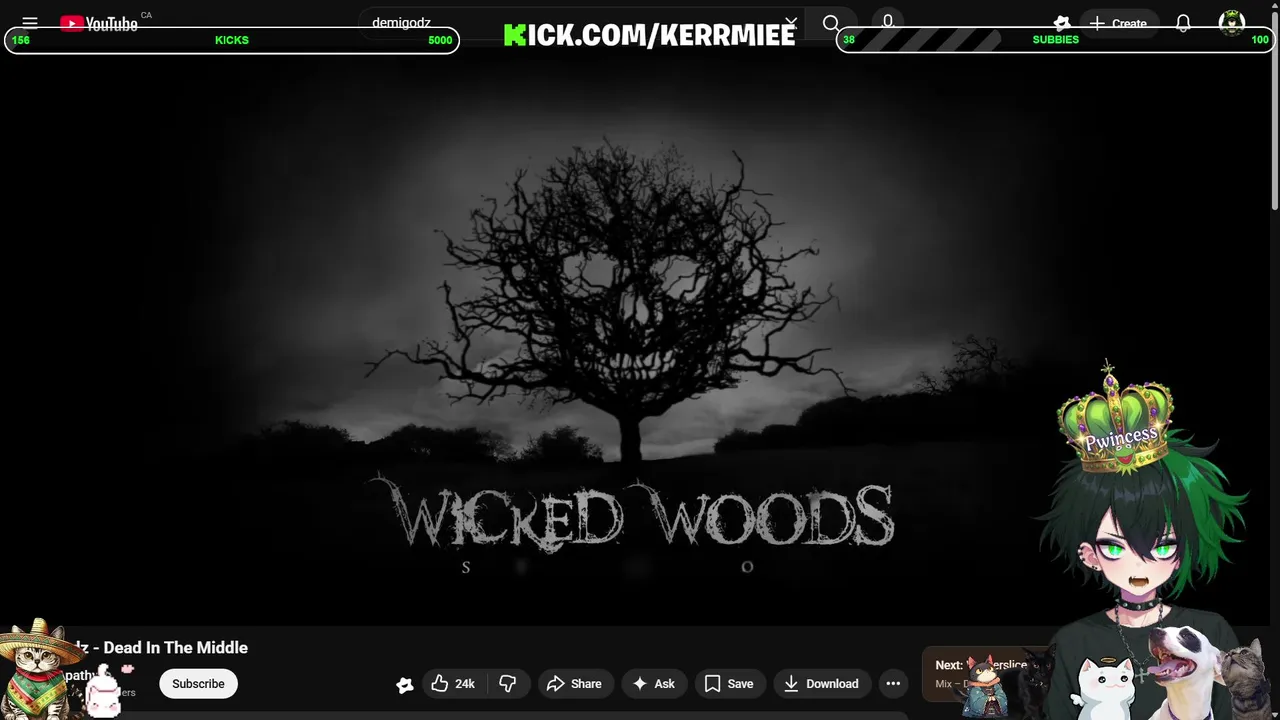
Task: Click the badge icon left of like button
Action: pos(404,685)
